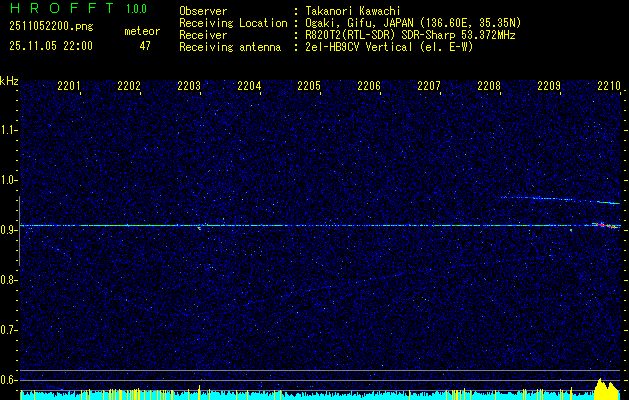Click the Receiving antenna label
This screenshot has width=629, height=400.
230,47
